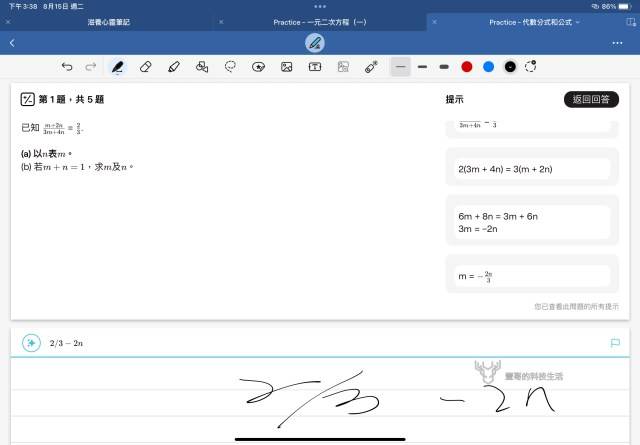The width and height of the screenshot is (640, 445).
Task: Tap the redo arrow in the toolbar
Action: tap(91, 67)
